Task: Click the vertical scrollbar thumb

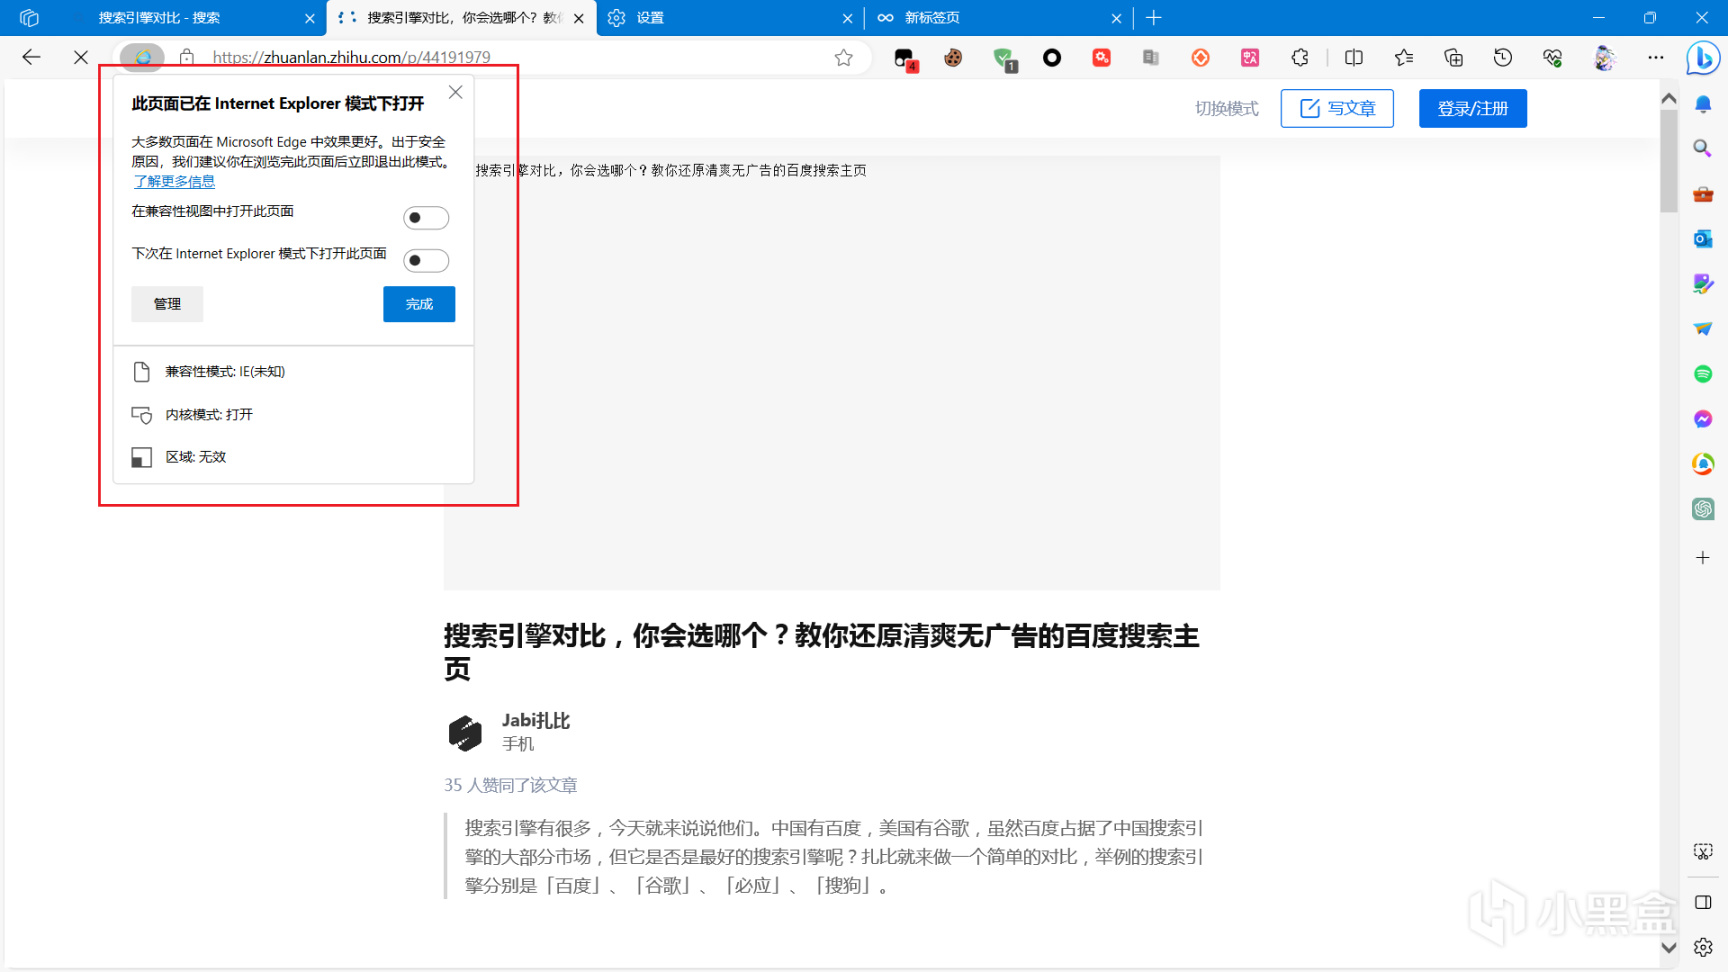Action: point(1669,160)
